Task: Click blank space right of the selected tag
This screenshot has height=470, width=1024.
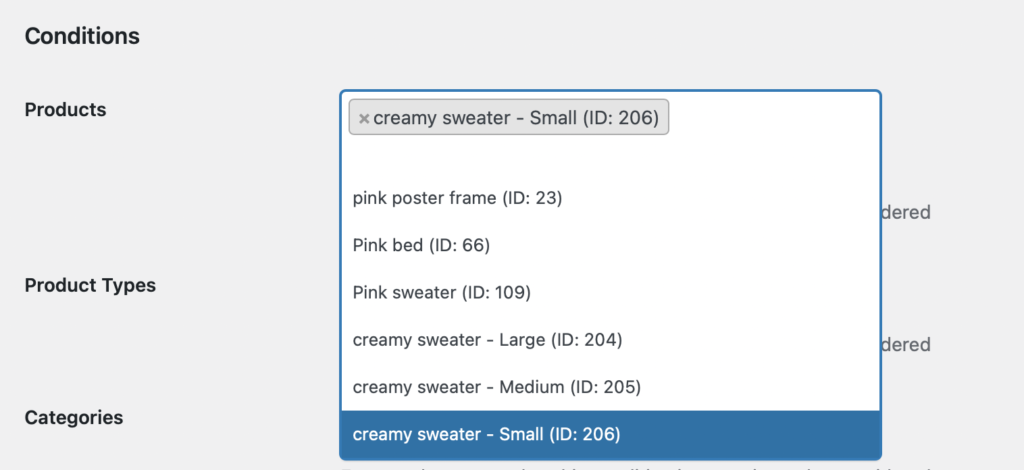Action: coord(770,118)
